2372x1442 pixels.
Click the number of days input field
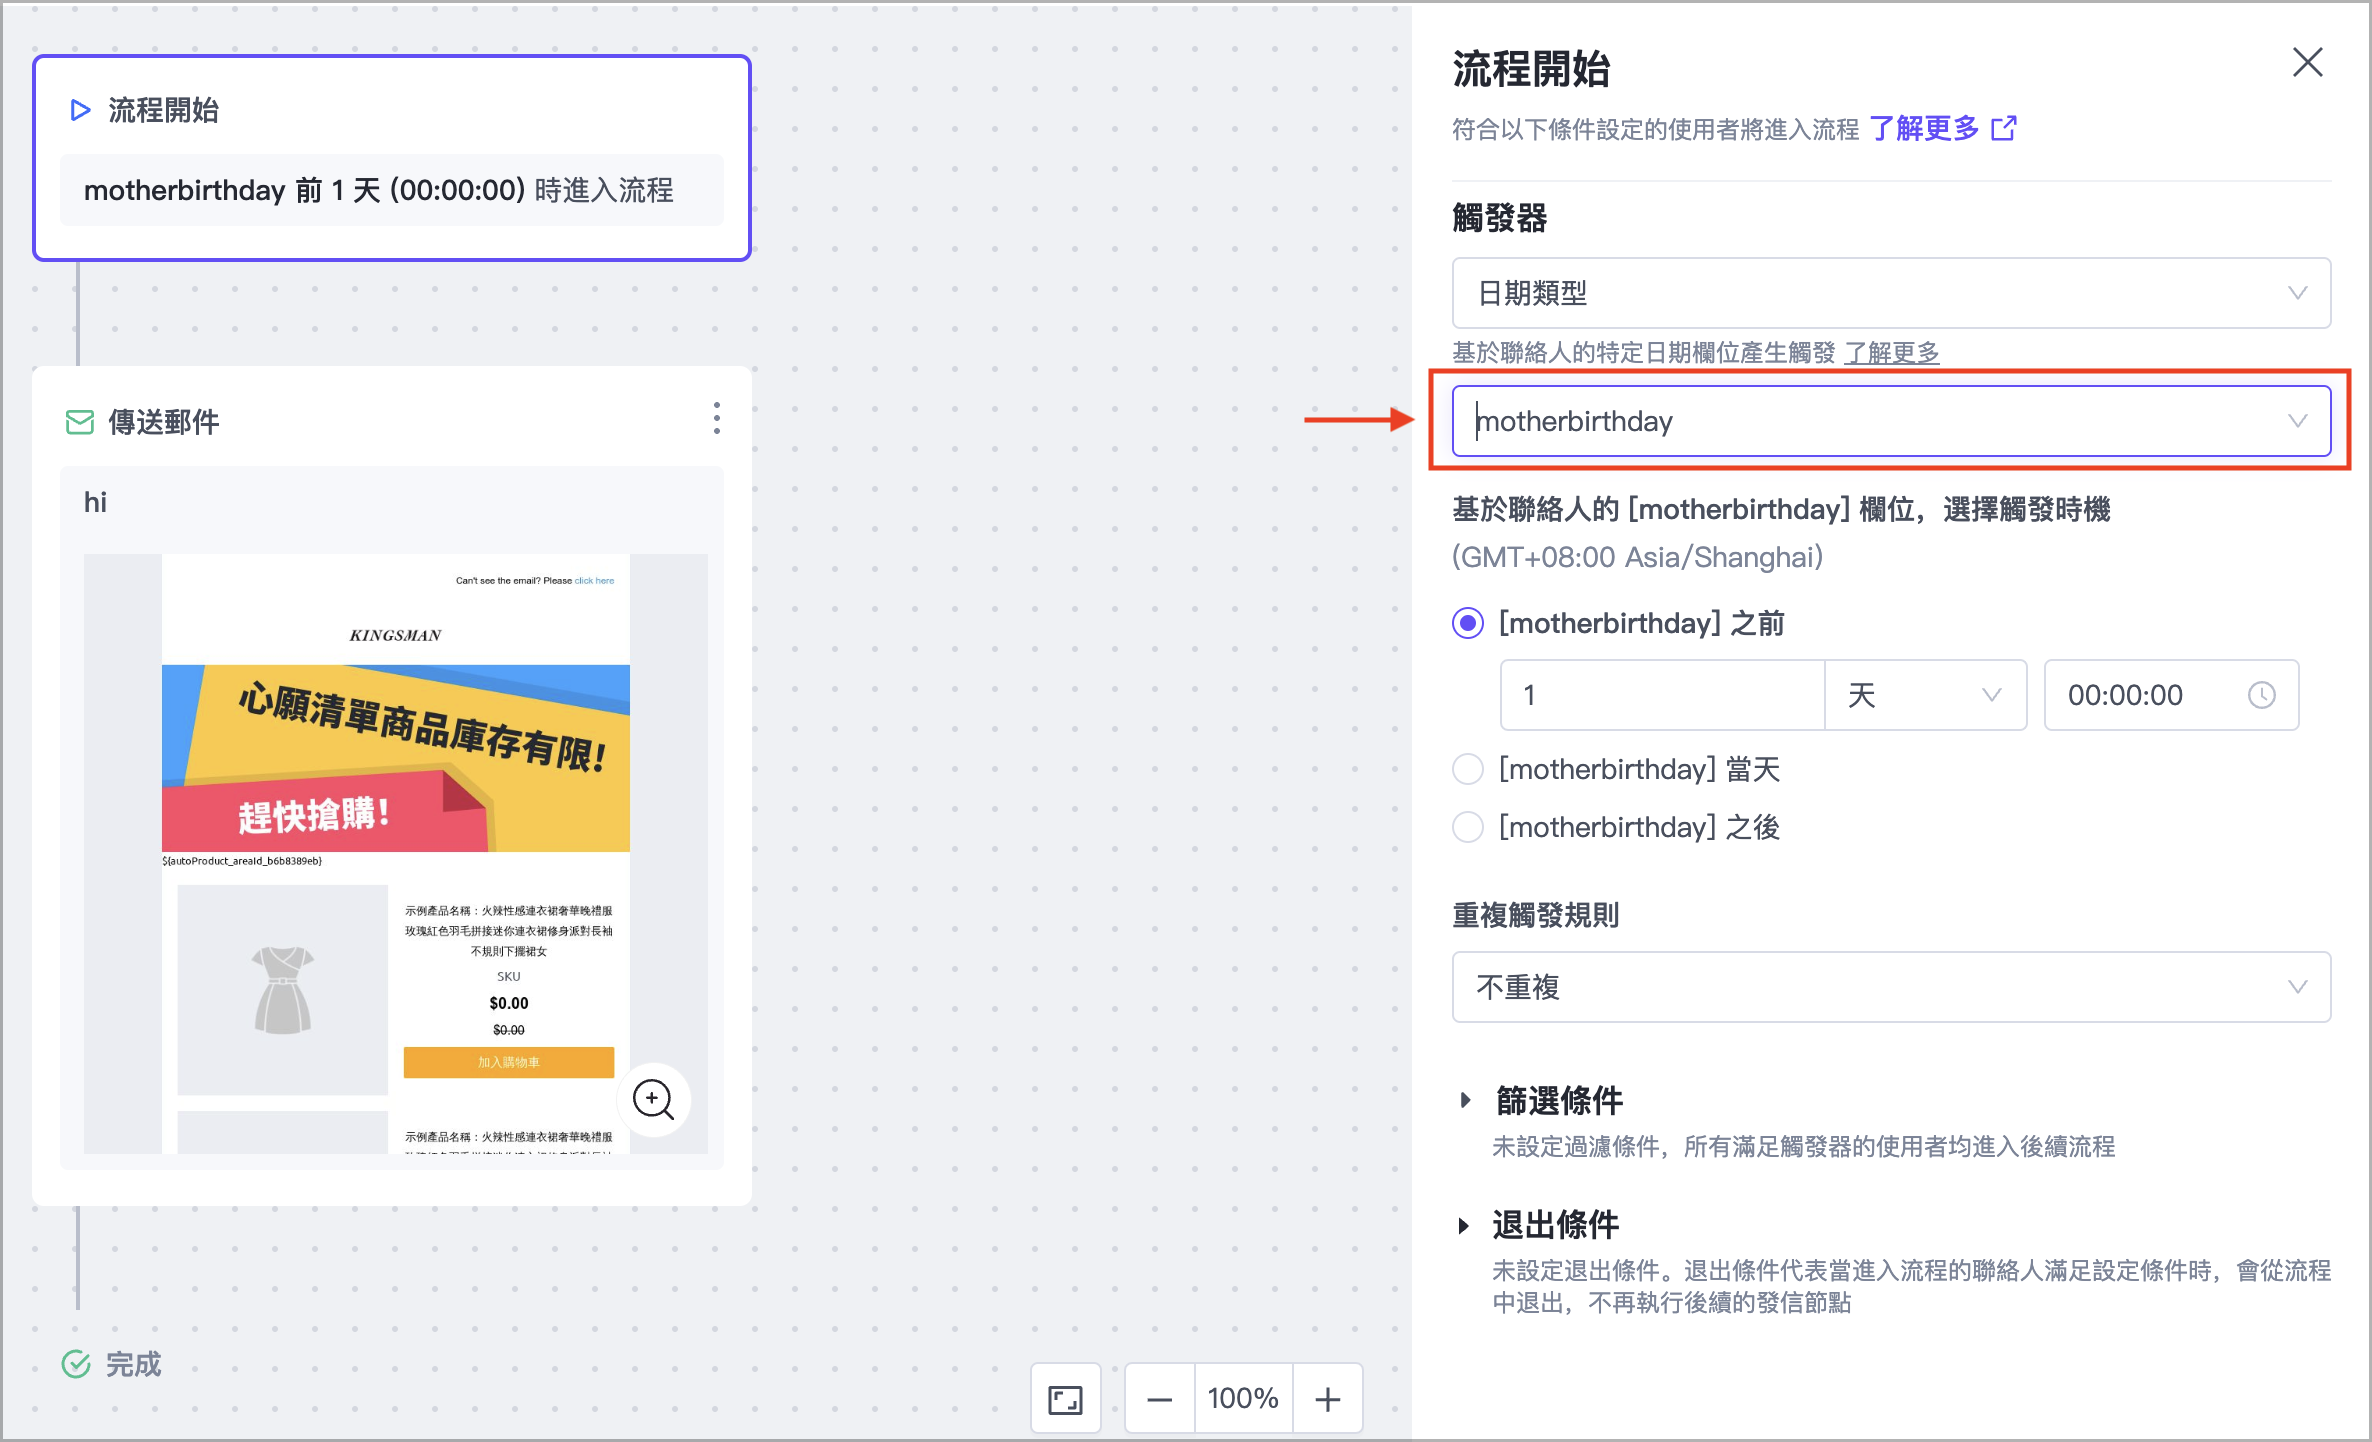(x=1660, y=695)
